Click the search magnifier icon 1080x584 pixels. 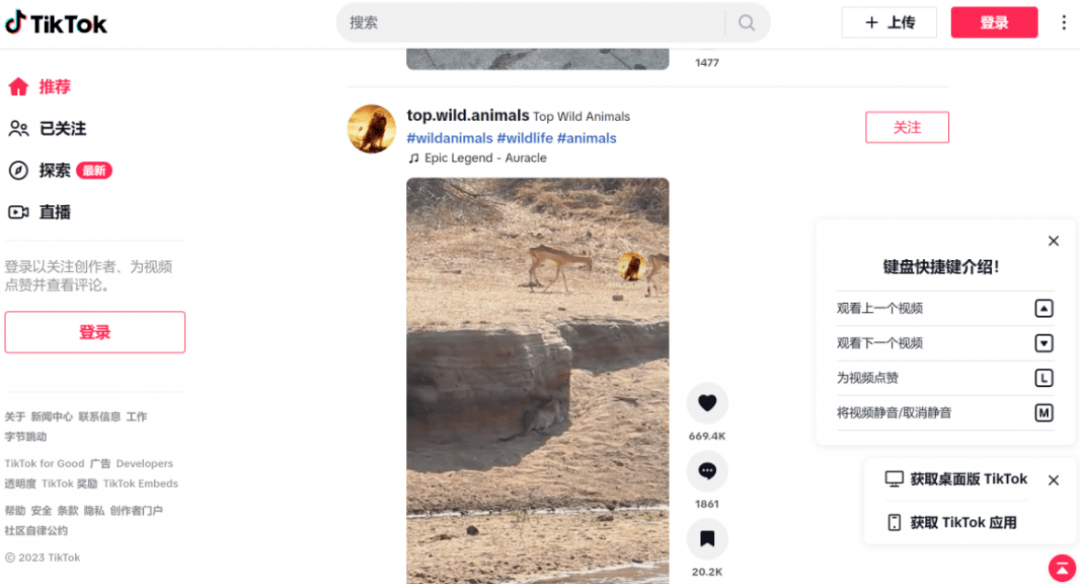click(747, 23)
